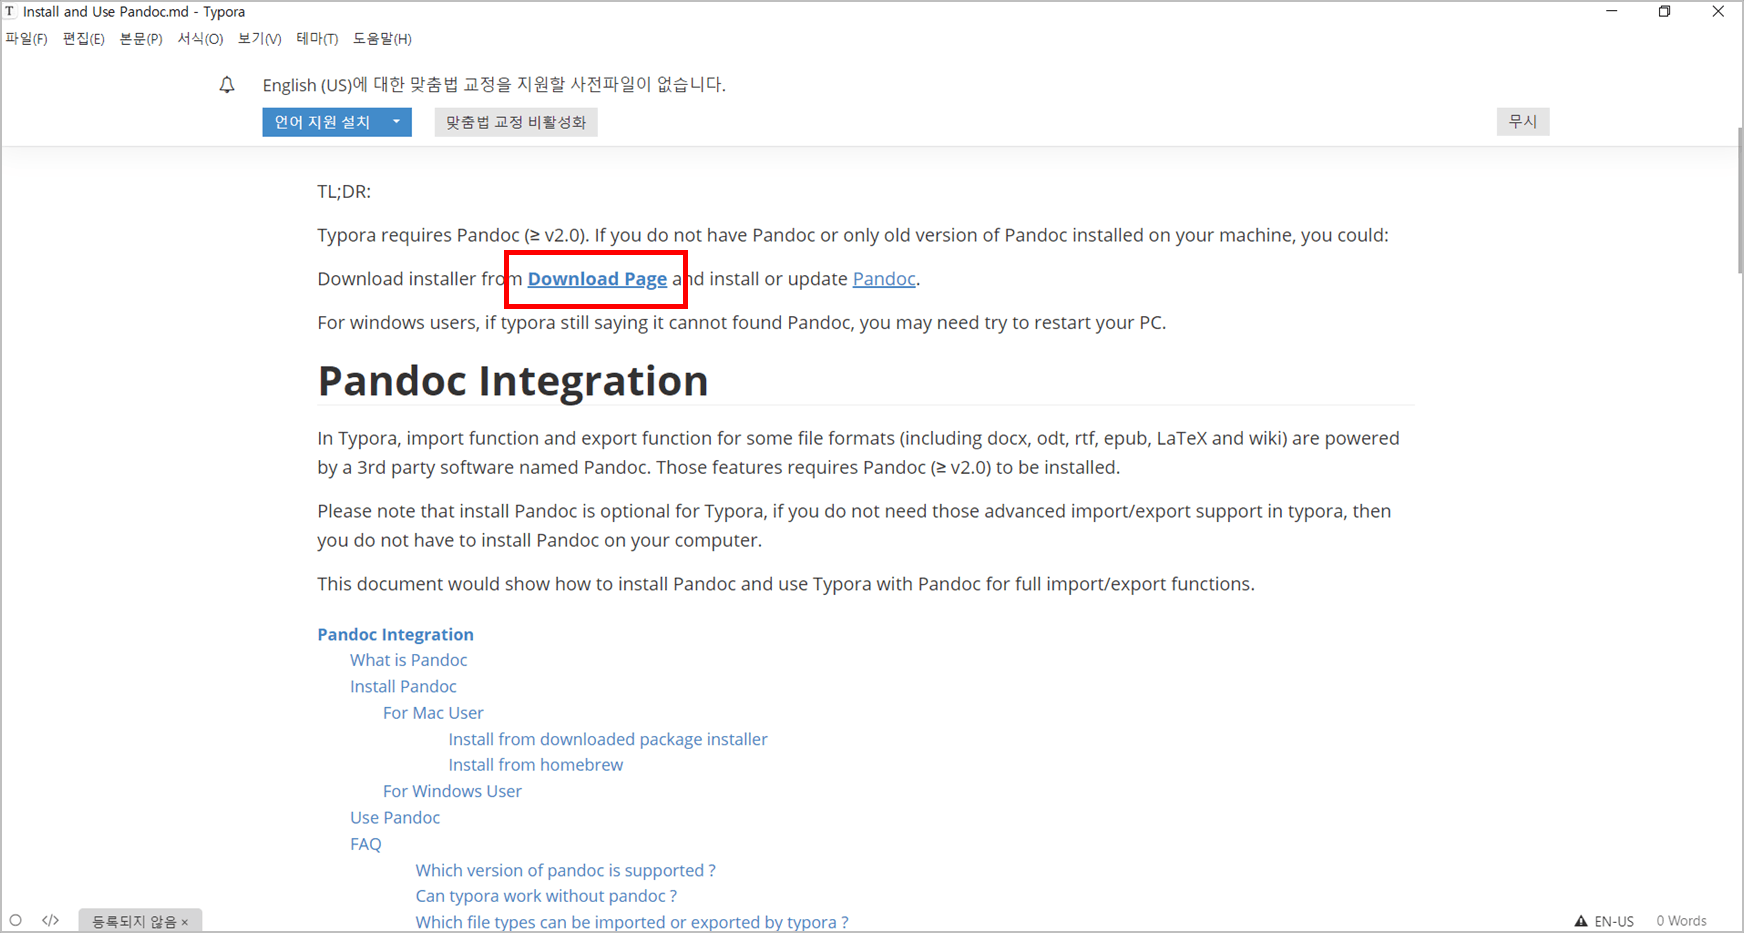Open Install from downloaded package installer link
The width and height of the screenshot is (1744, 933).
point(608,739)
